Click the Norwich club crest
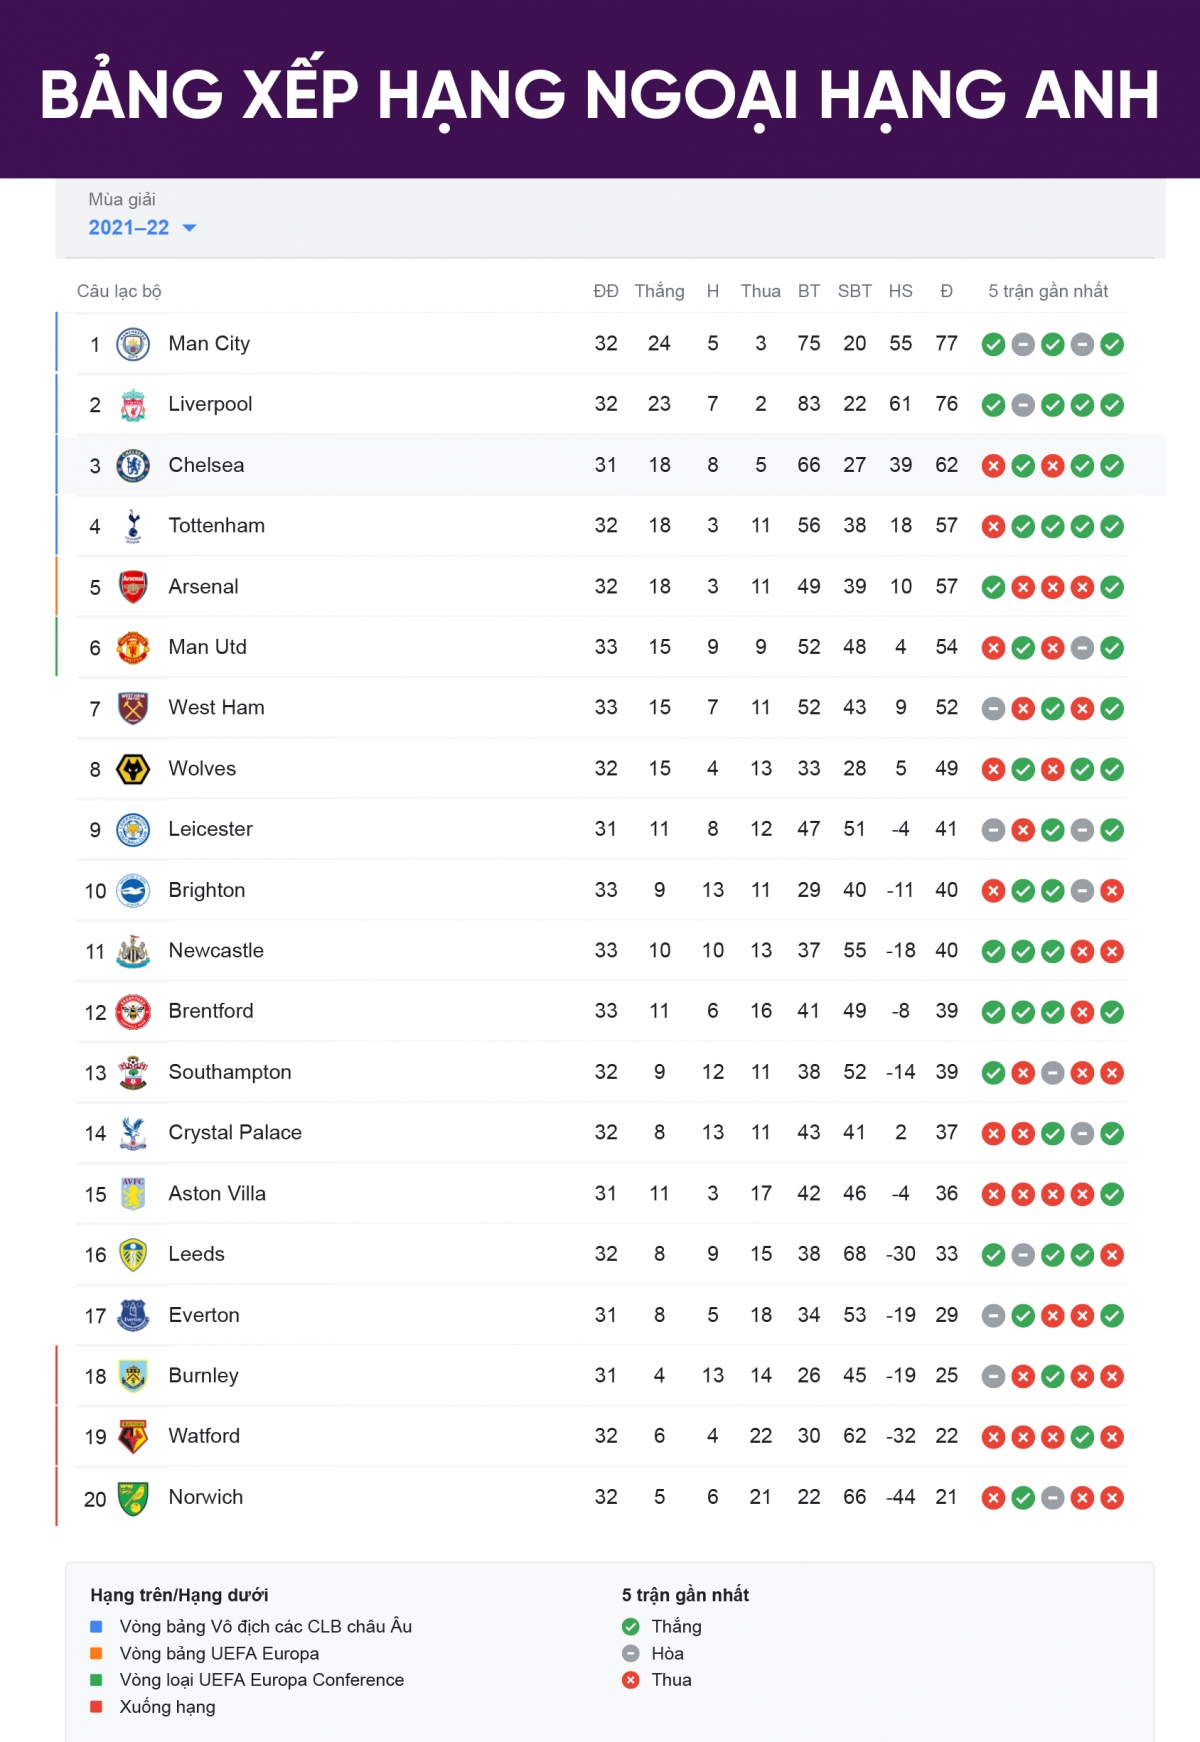This screenshot has width=1200, height=1742. [x=133, y=1498]
